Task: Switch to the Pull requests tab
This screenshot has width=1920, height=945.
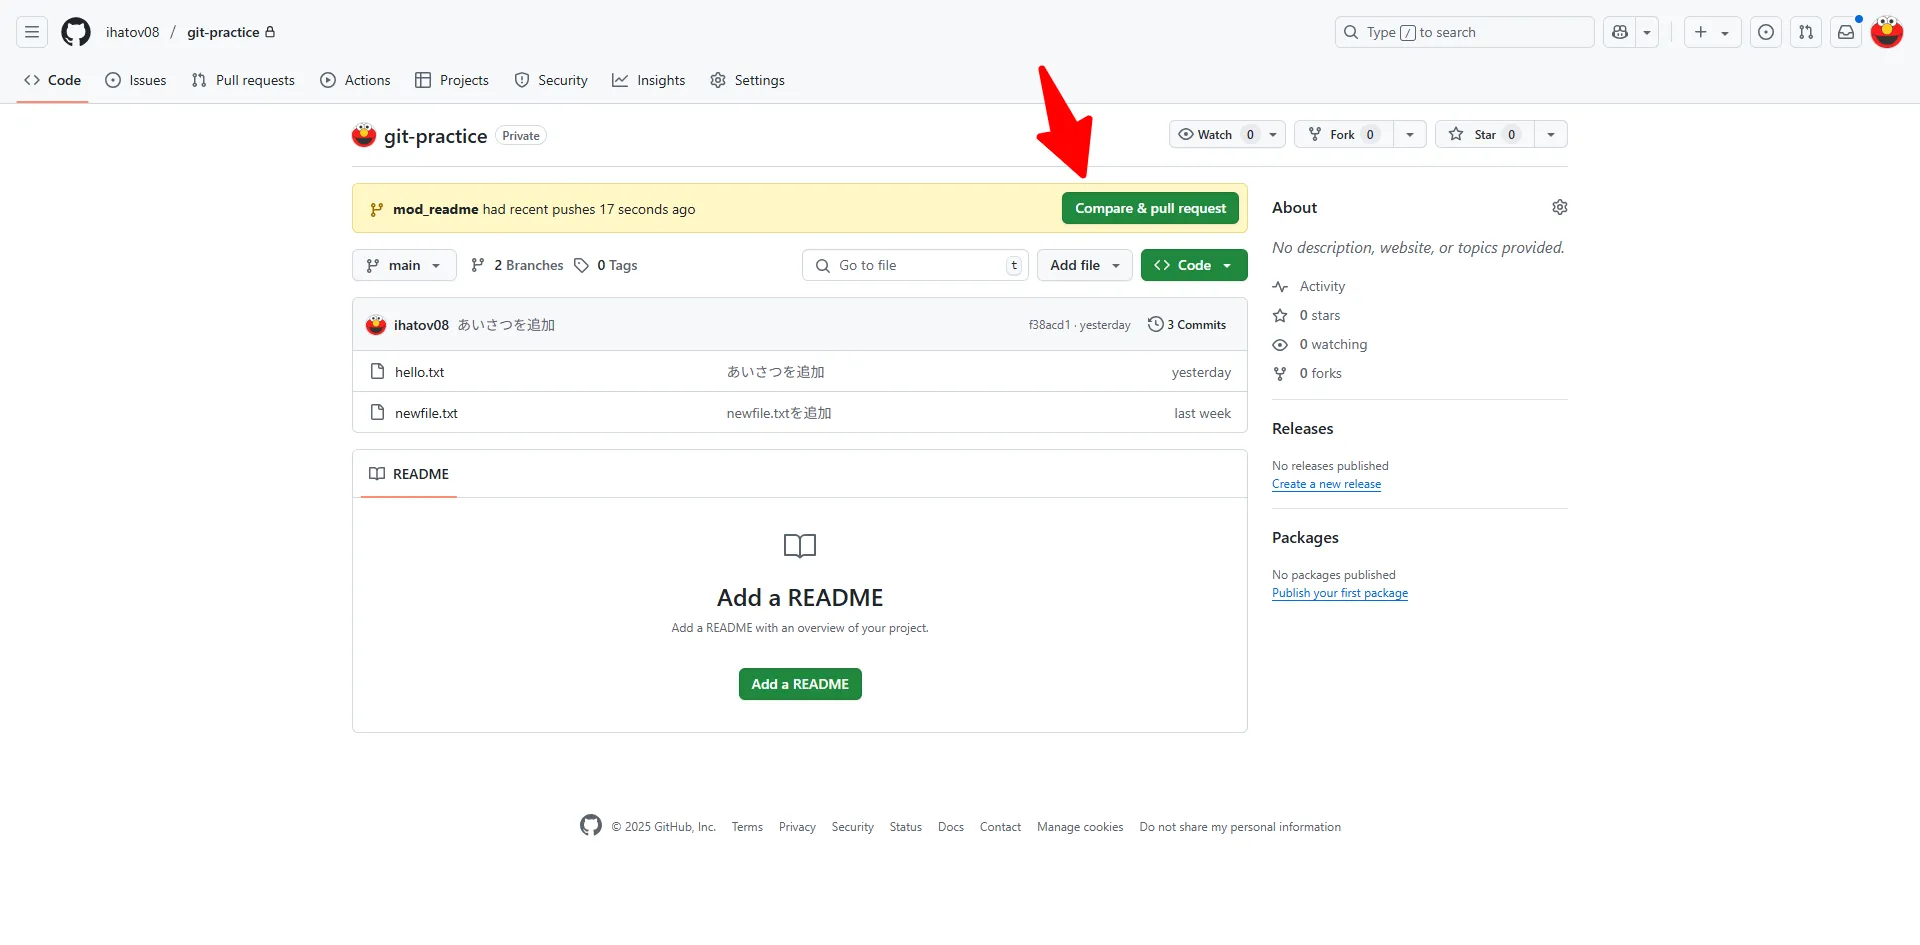Action: click(x=243, y=80)
